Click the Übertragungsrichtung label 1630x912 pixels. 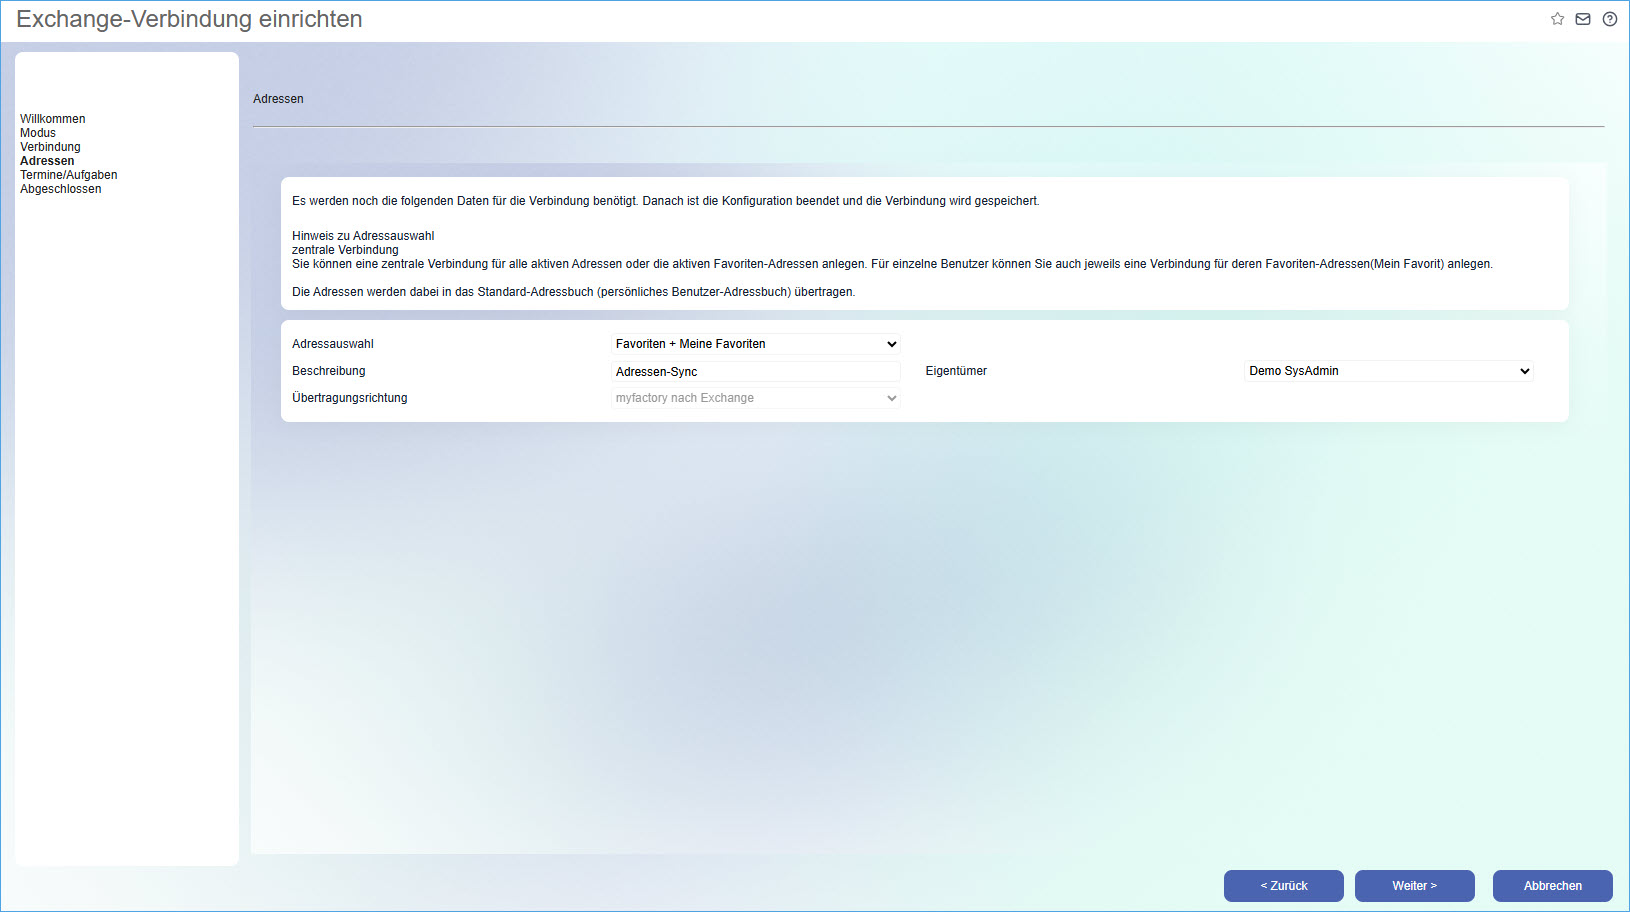click(350, 398)
